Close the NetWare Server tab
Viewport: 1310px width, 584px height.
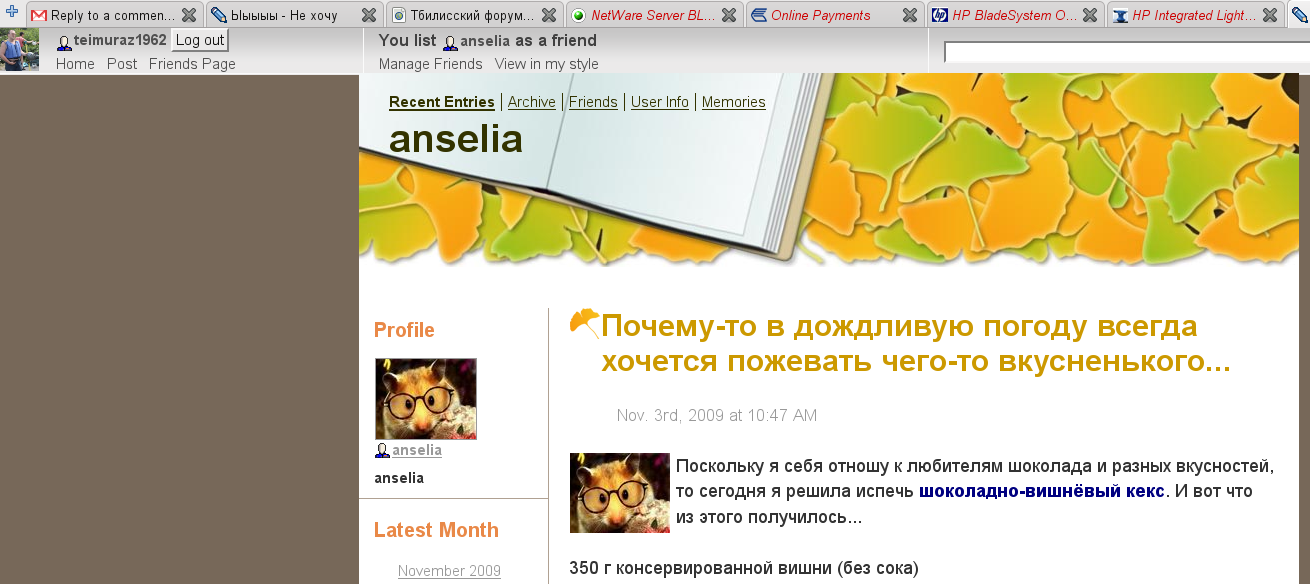pos(729,15)
